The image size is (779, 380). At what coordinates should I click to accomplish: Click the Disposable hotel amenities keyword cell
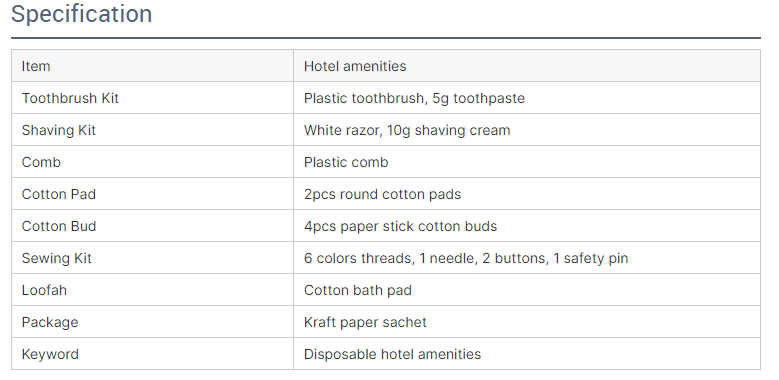click(x=527, y=354)
